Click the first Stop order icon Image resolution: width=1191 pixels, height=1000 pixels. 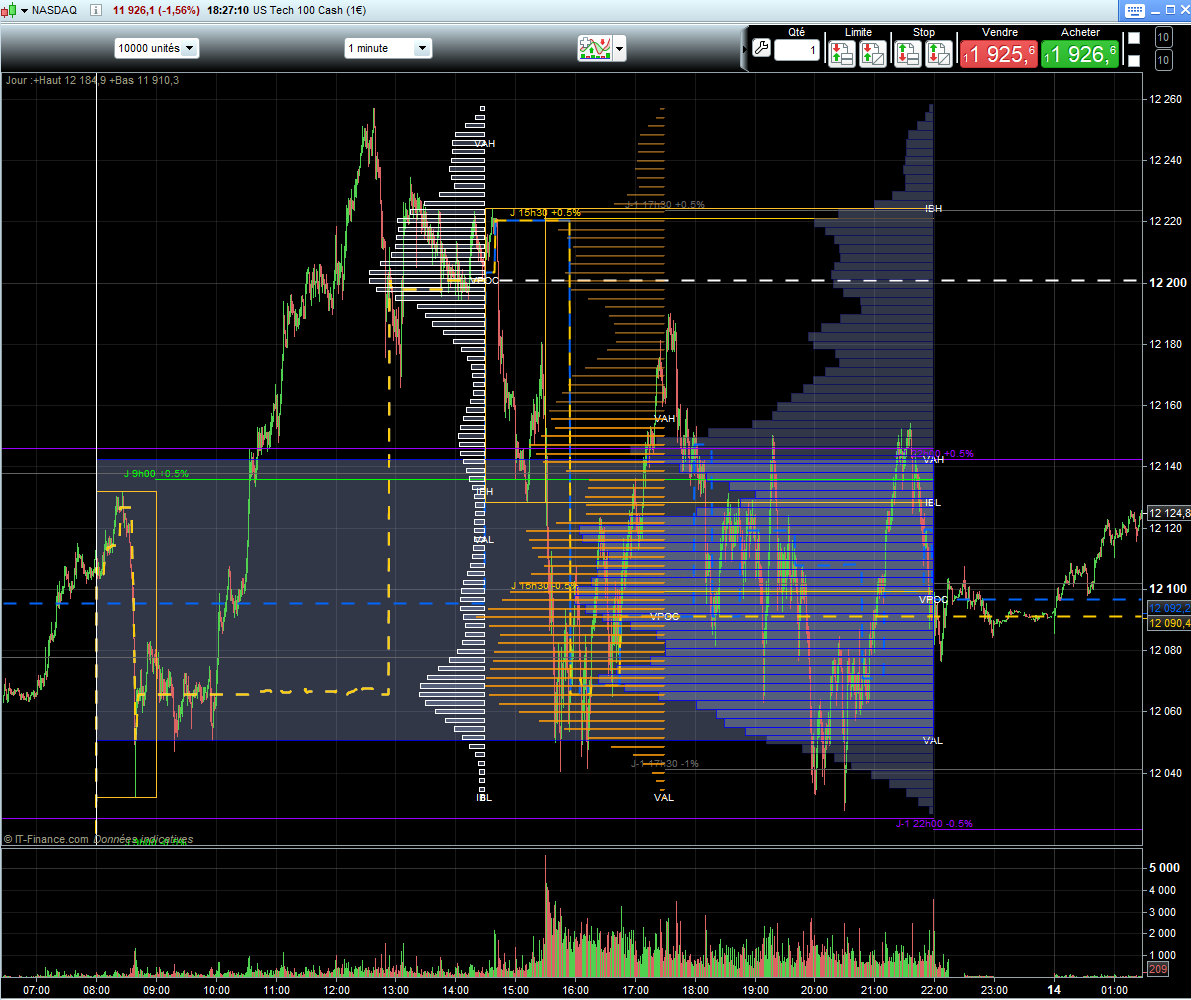pos(908,54)
